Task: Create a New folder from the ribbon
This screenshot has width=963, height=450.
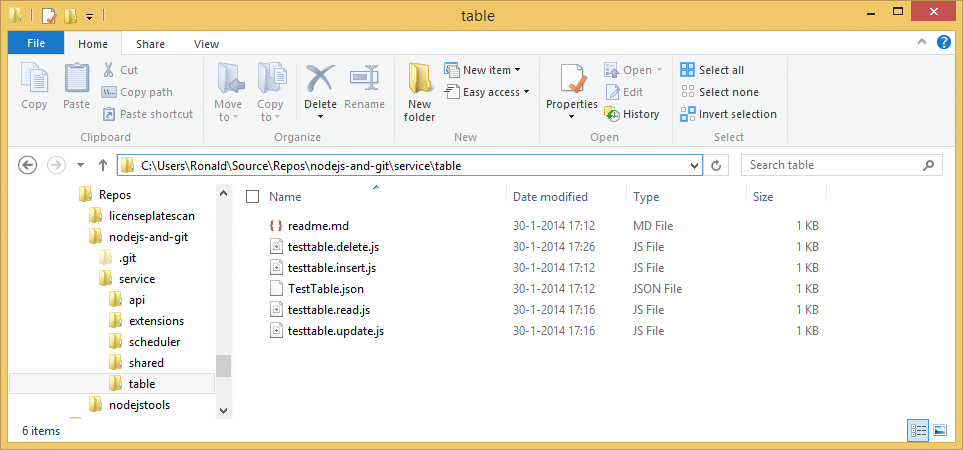Action: (419, 91)
